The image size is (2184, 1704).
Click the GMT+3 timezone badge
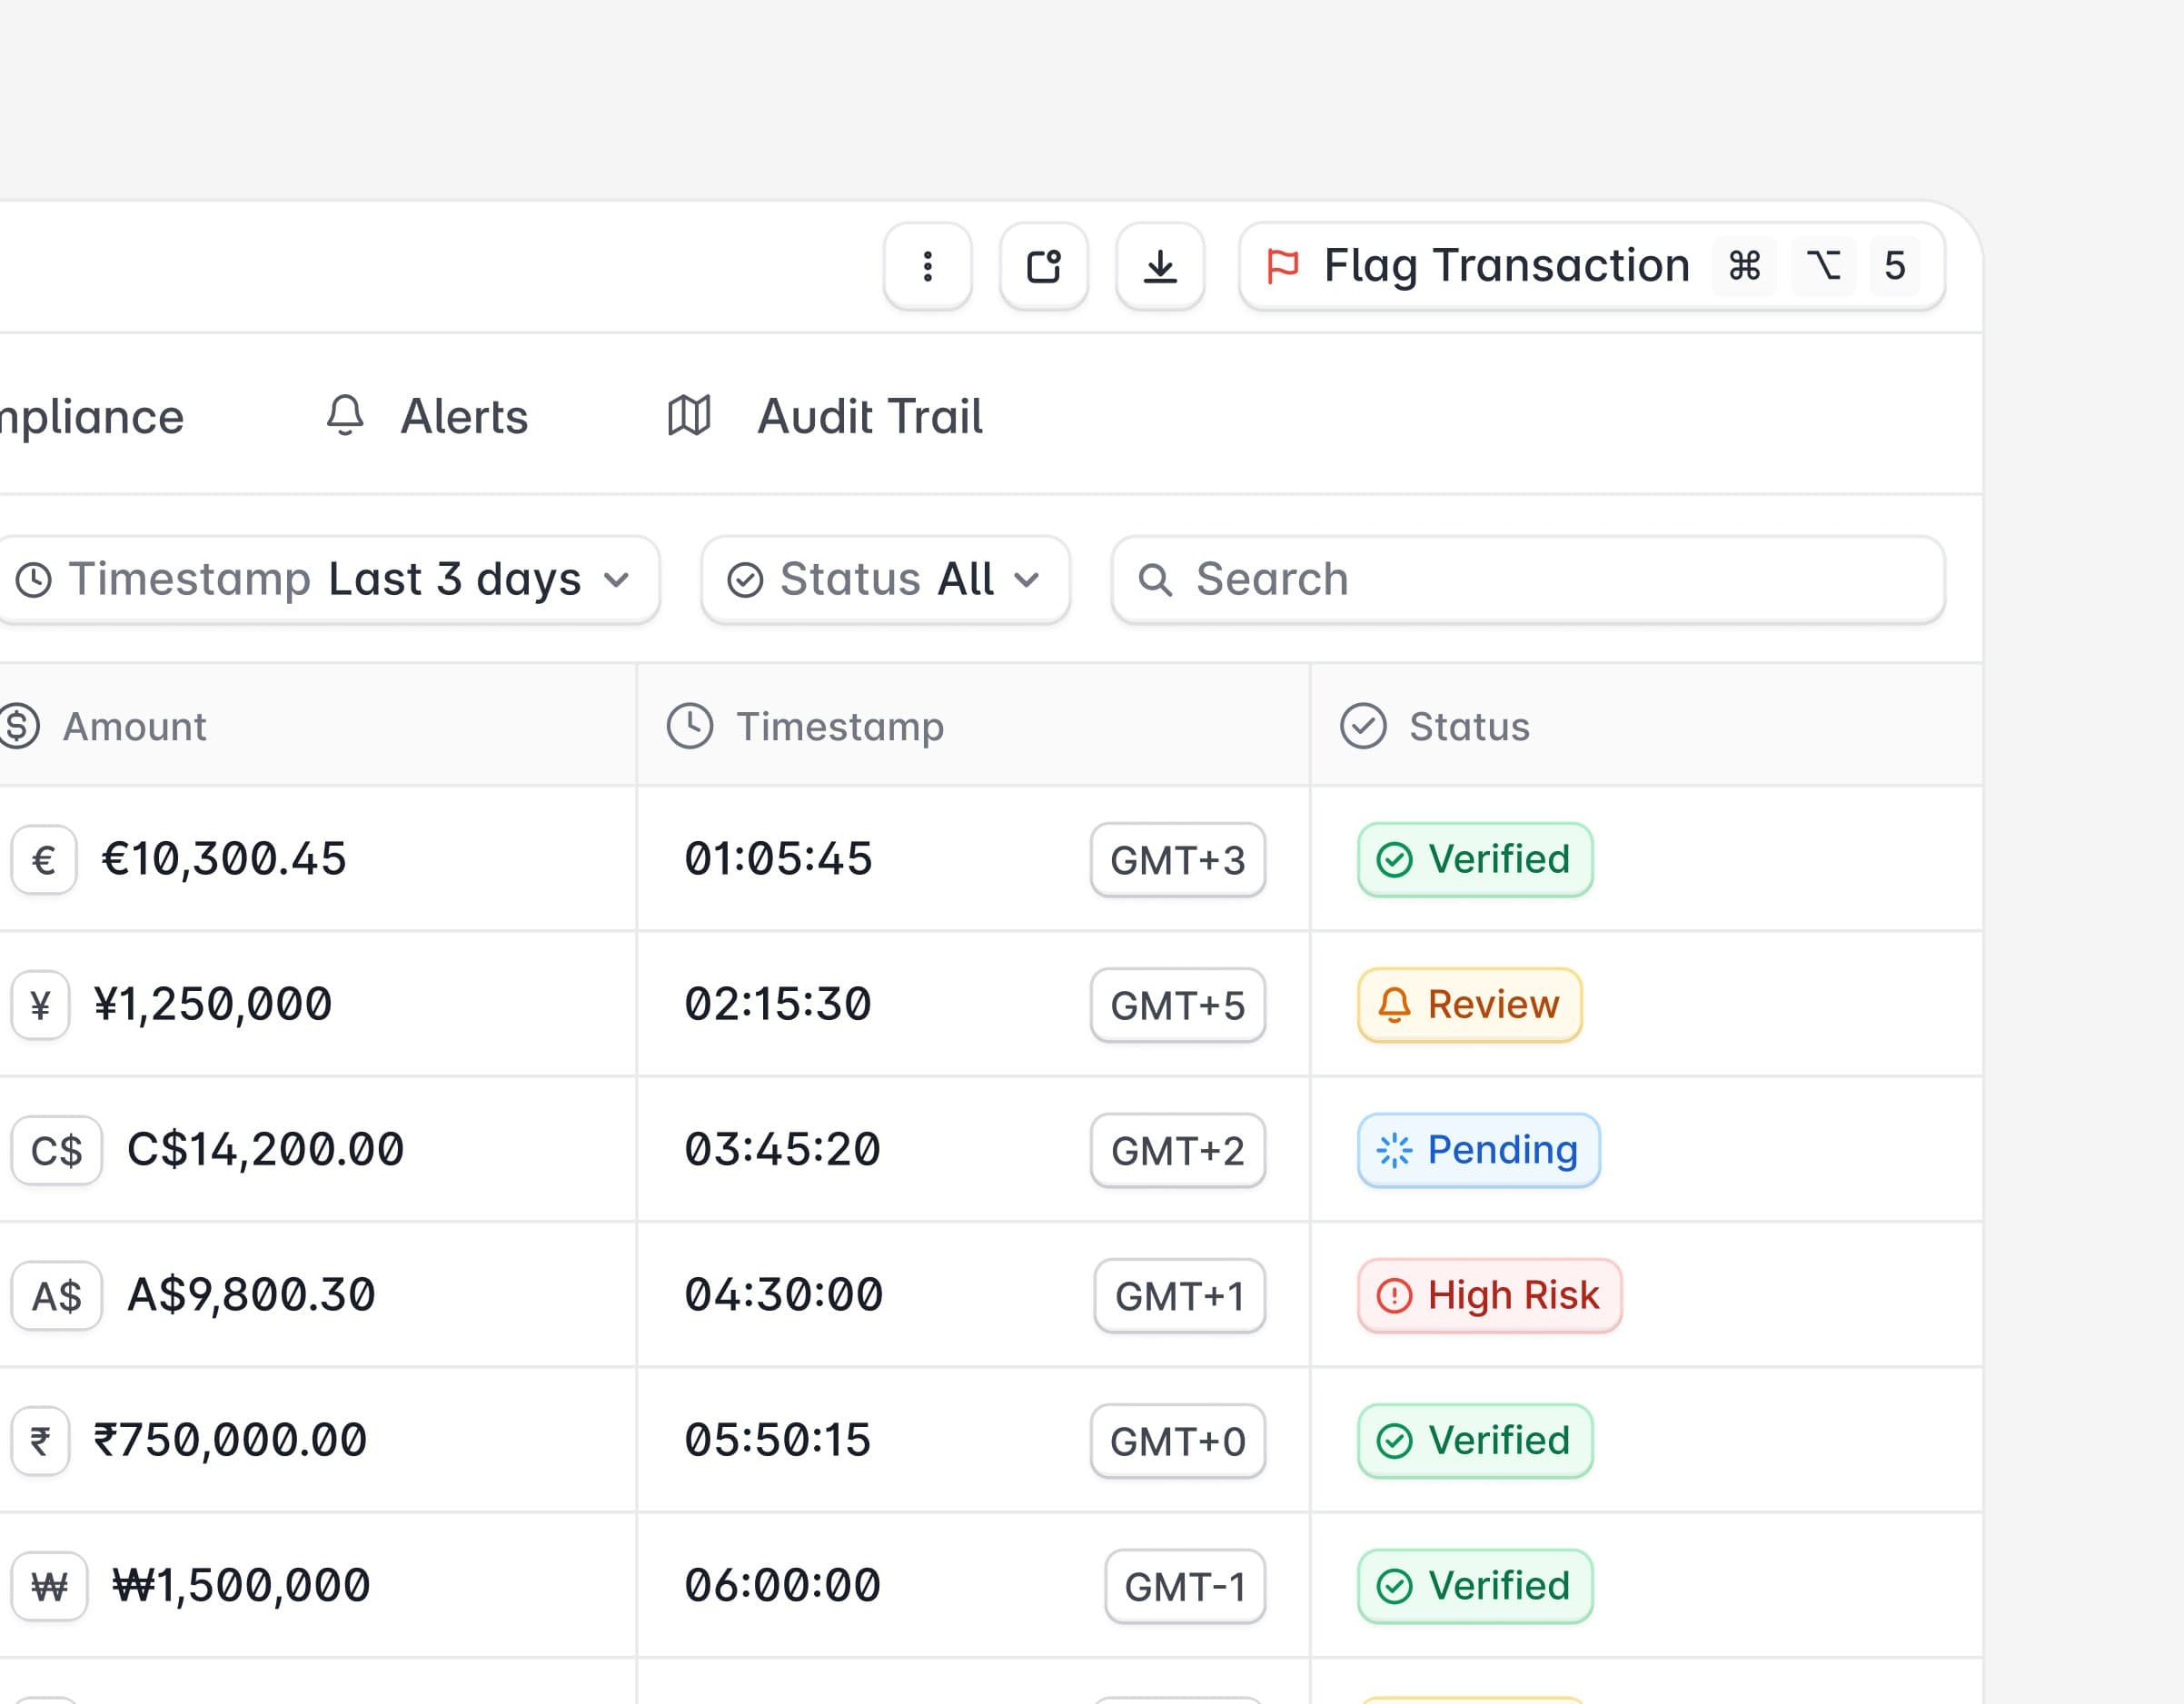(x=1177, y=860)
